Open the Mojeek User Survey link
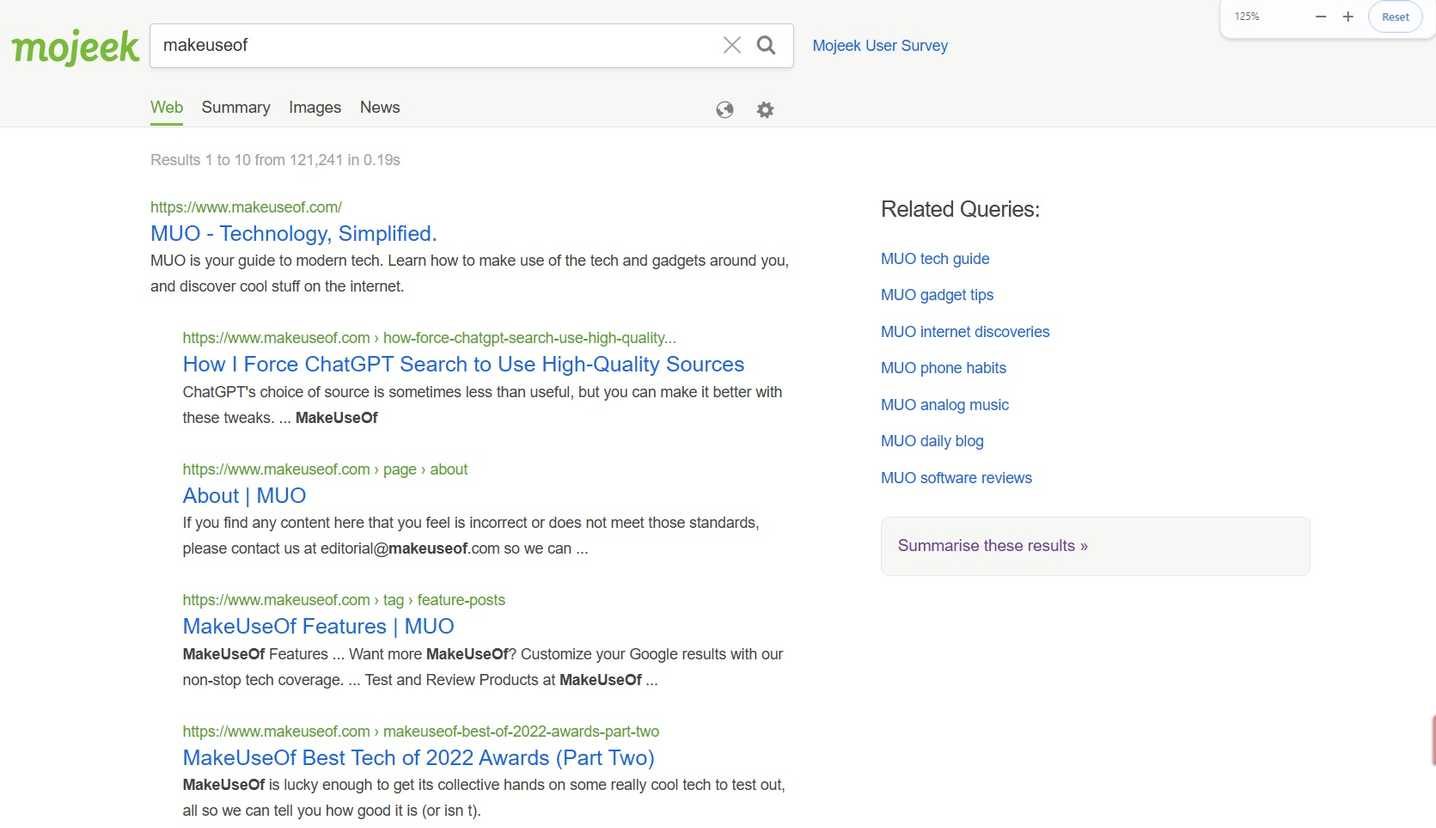Viewport: 1436px width, 828px height. (879, 45)
